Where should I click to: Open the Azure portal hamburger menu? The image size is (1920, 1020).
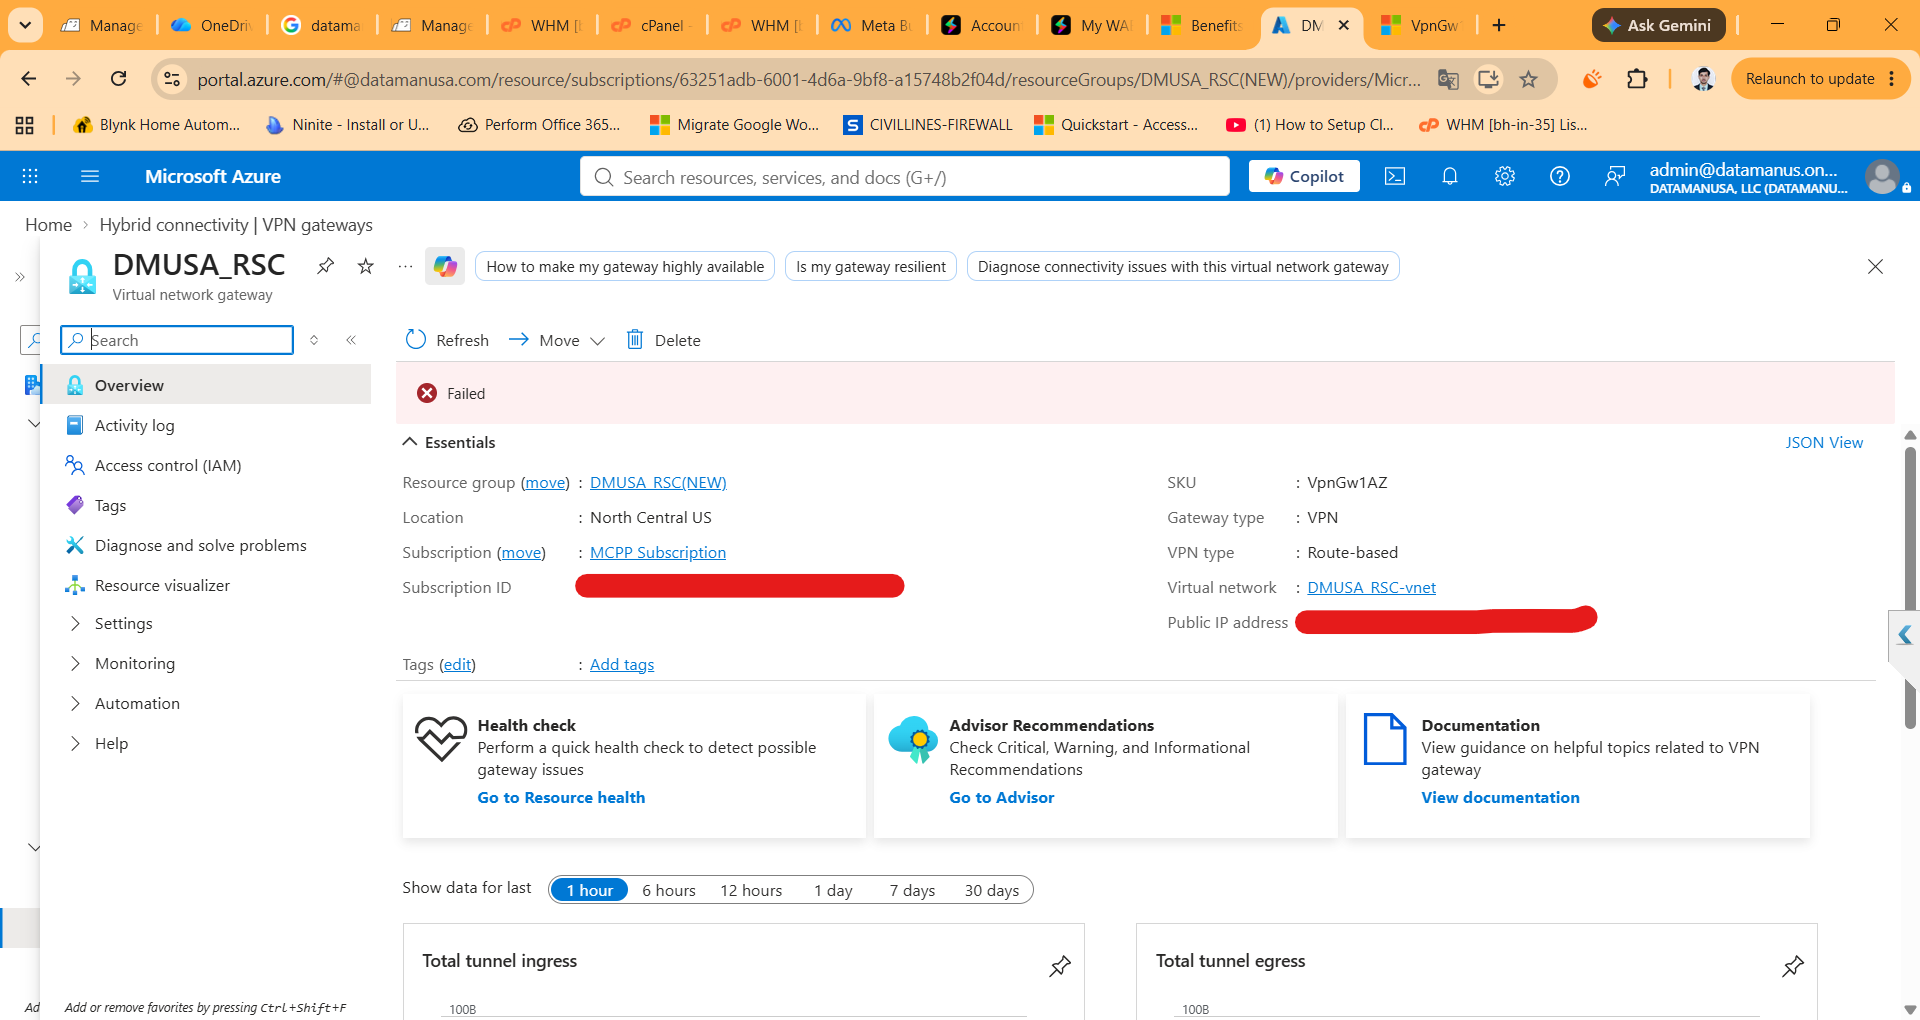[90, 177]
